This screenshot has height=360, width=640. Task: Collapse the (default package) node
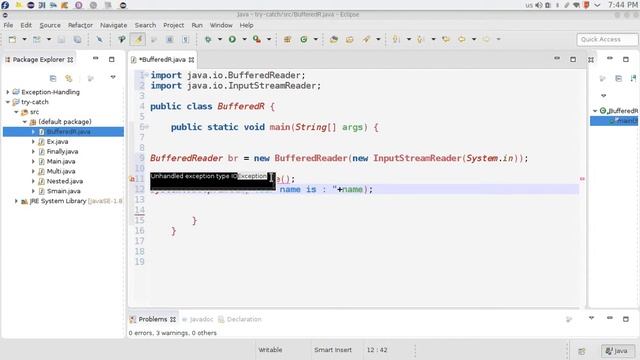click(x=24, y=122)
